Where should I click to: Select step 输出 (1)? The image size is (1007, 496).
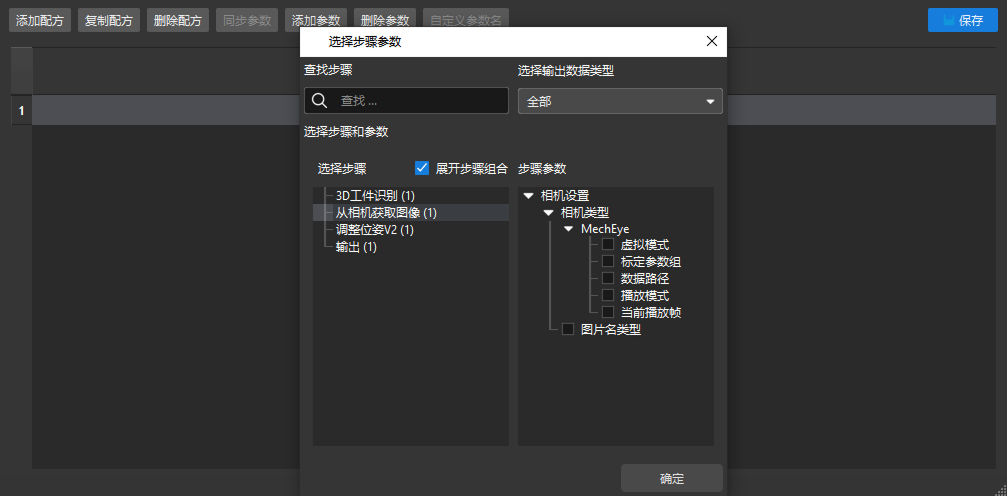coord(356,247)
